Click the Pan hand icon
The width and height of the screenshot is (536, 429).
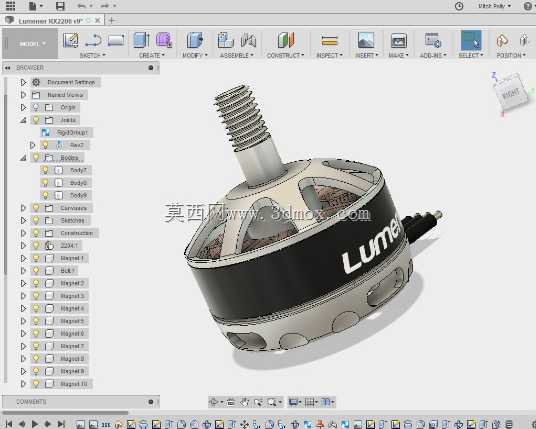(244, 402)
